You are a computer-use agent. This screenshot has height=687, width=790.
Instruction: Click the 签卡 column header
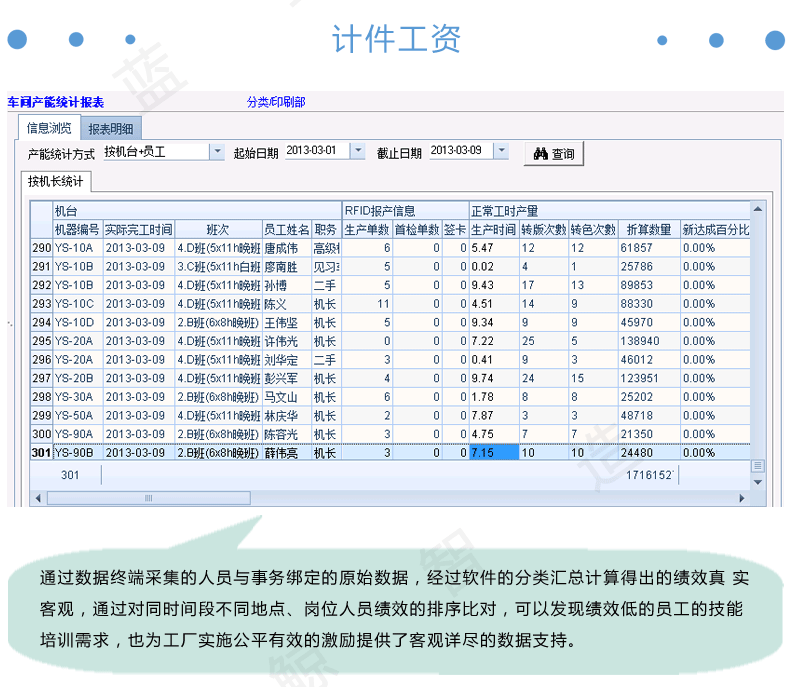click(454, 230)
